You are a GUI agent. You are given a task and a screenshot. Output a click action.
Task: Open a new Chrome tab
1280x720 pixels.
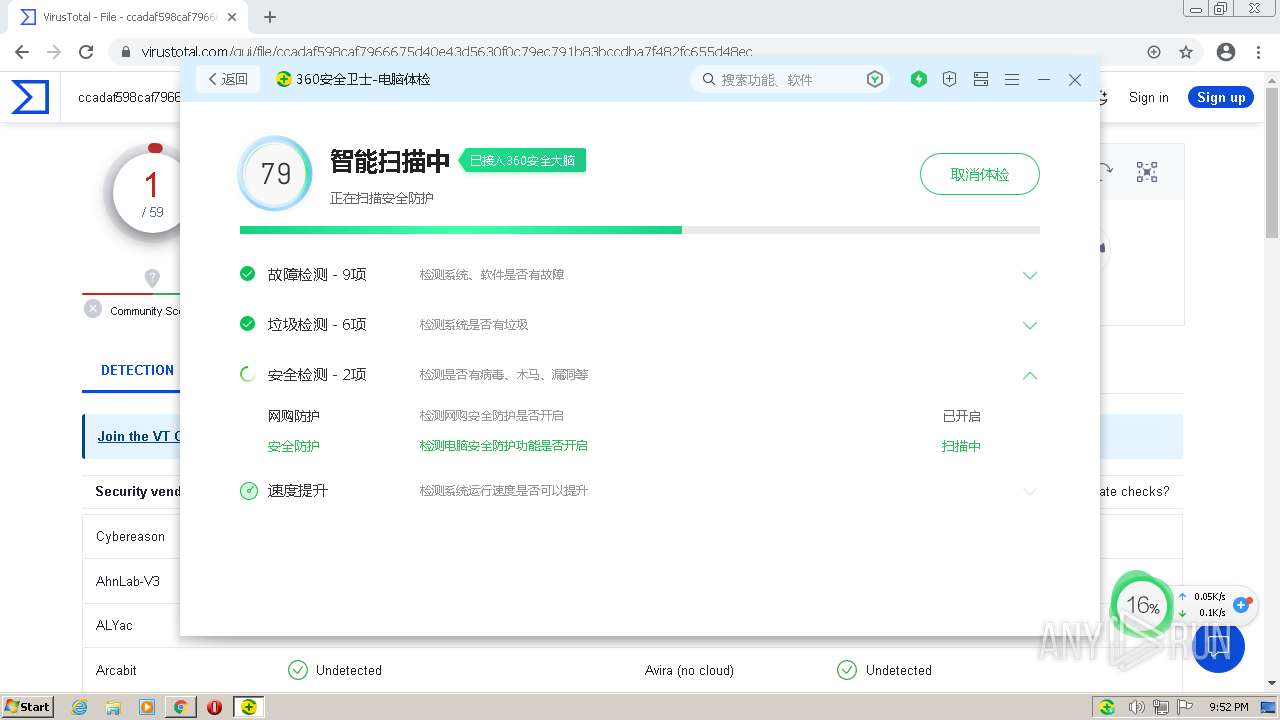coord(270,17)
